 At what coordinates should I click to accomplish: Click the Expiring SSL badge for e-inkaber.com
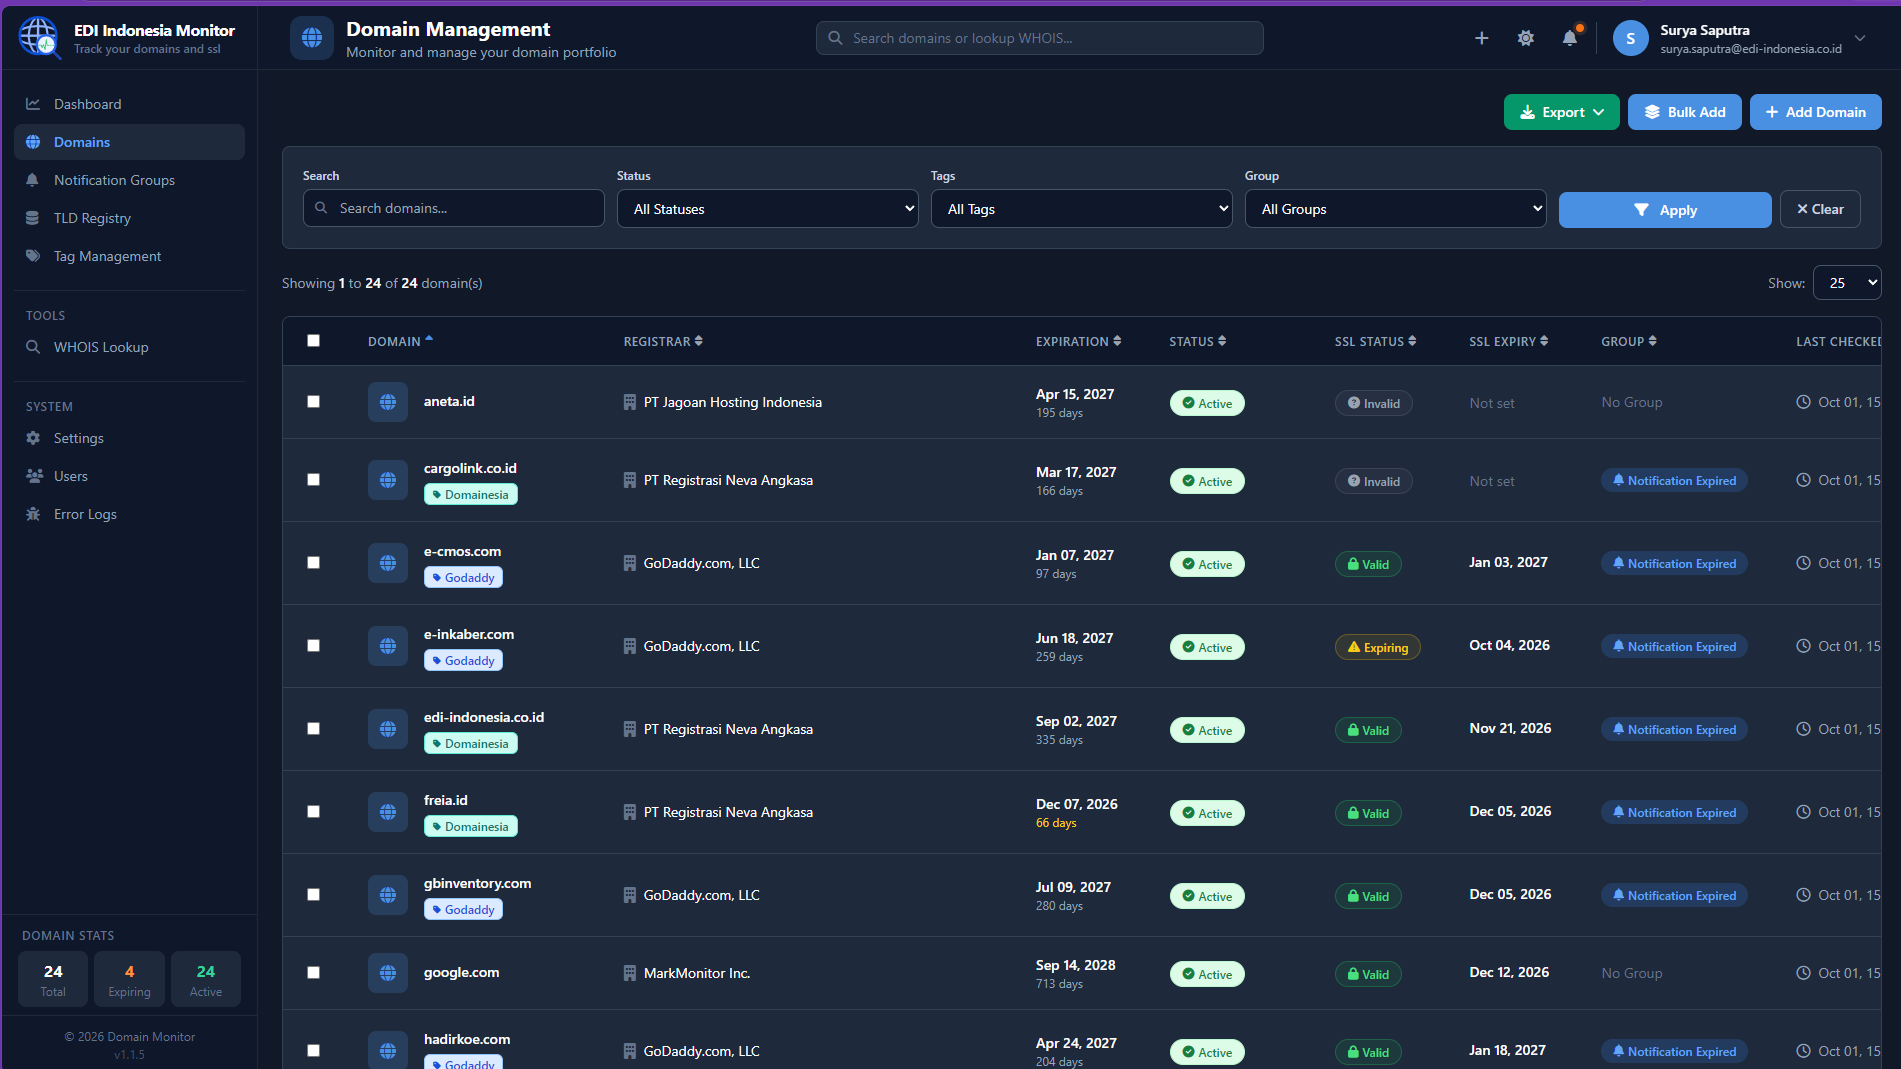click(1377, 647)
